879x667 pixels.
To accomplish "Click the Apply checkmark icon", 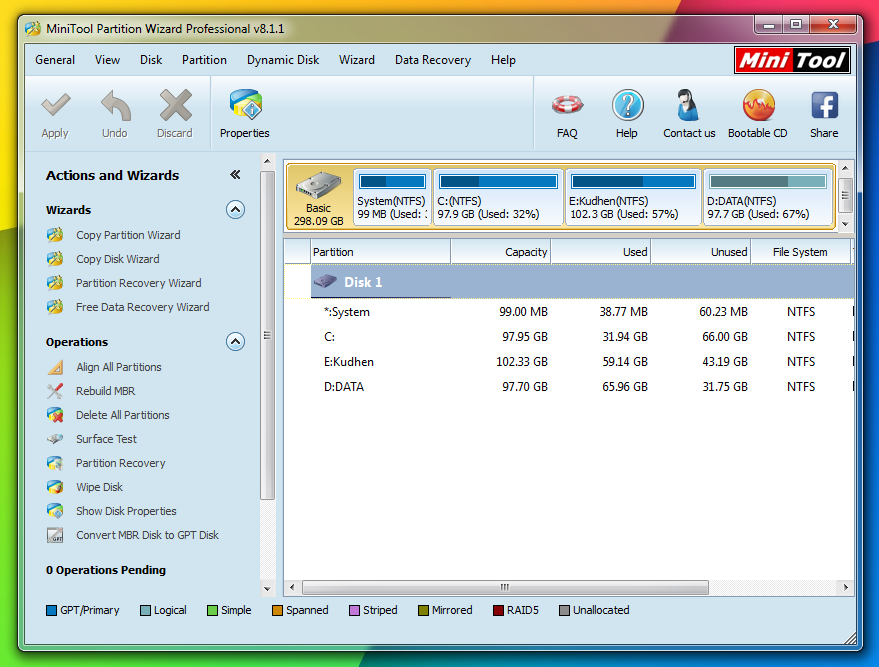I will 55,105.
